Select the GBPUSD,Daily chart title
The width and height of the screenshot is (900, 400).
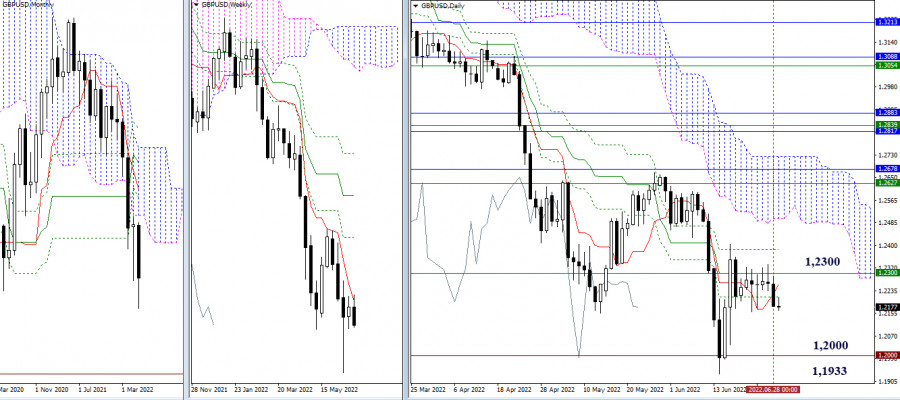(x=442, y=5)
